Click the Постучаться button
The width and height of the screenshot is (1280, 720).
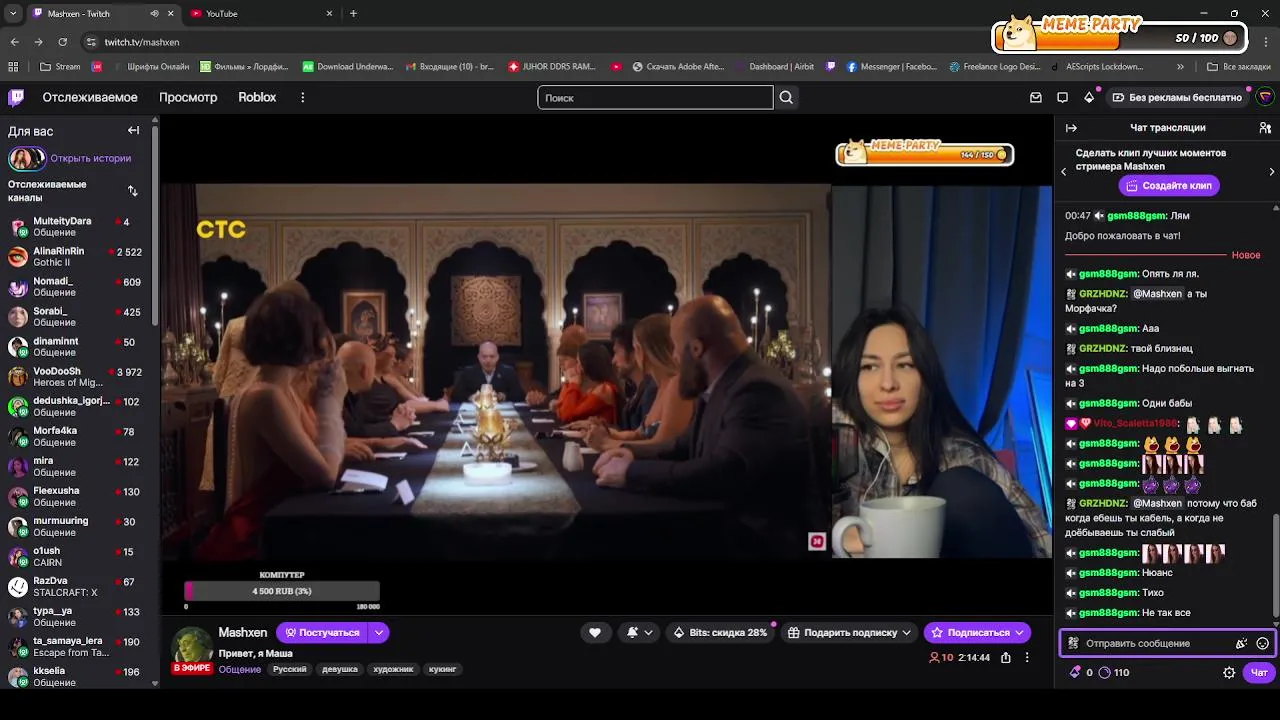pyautogui.click(x=321, y=632)
